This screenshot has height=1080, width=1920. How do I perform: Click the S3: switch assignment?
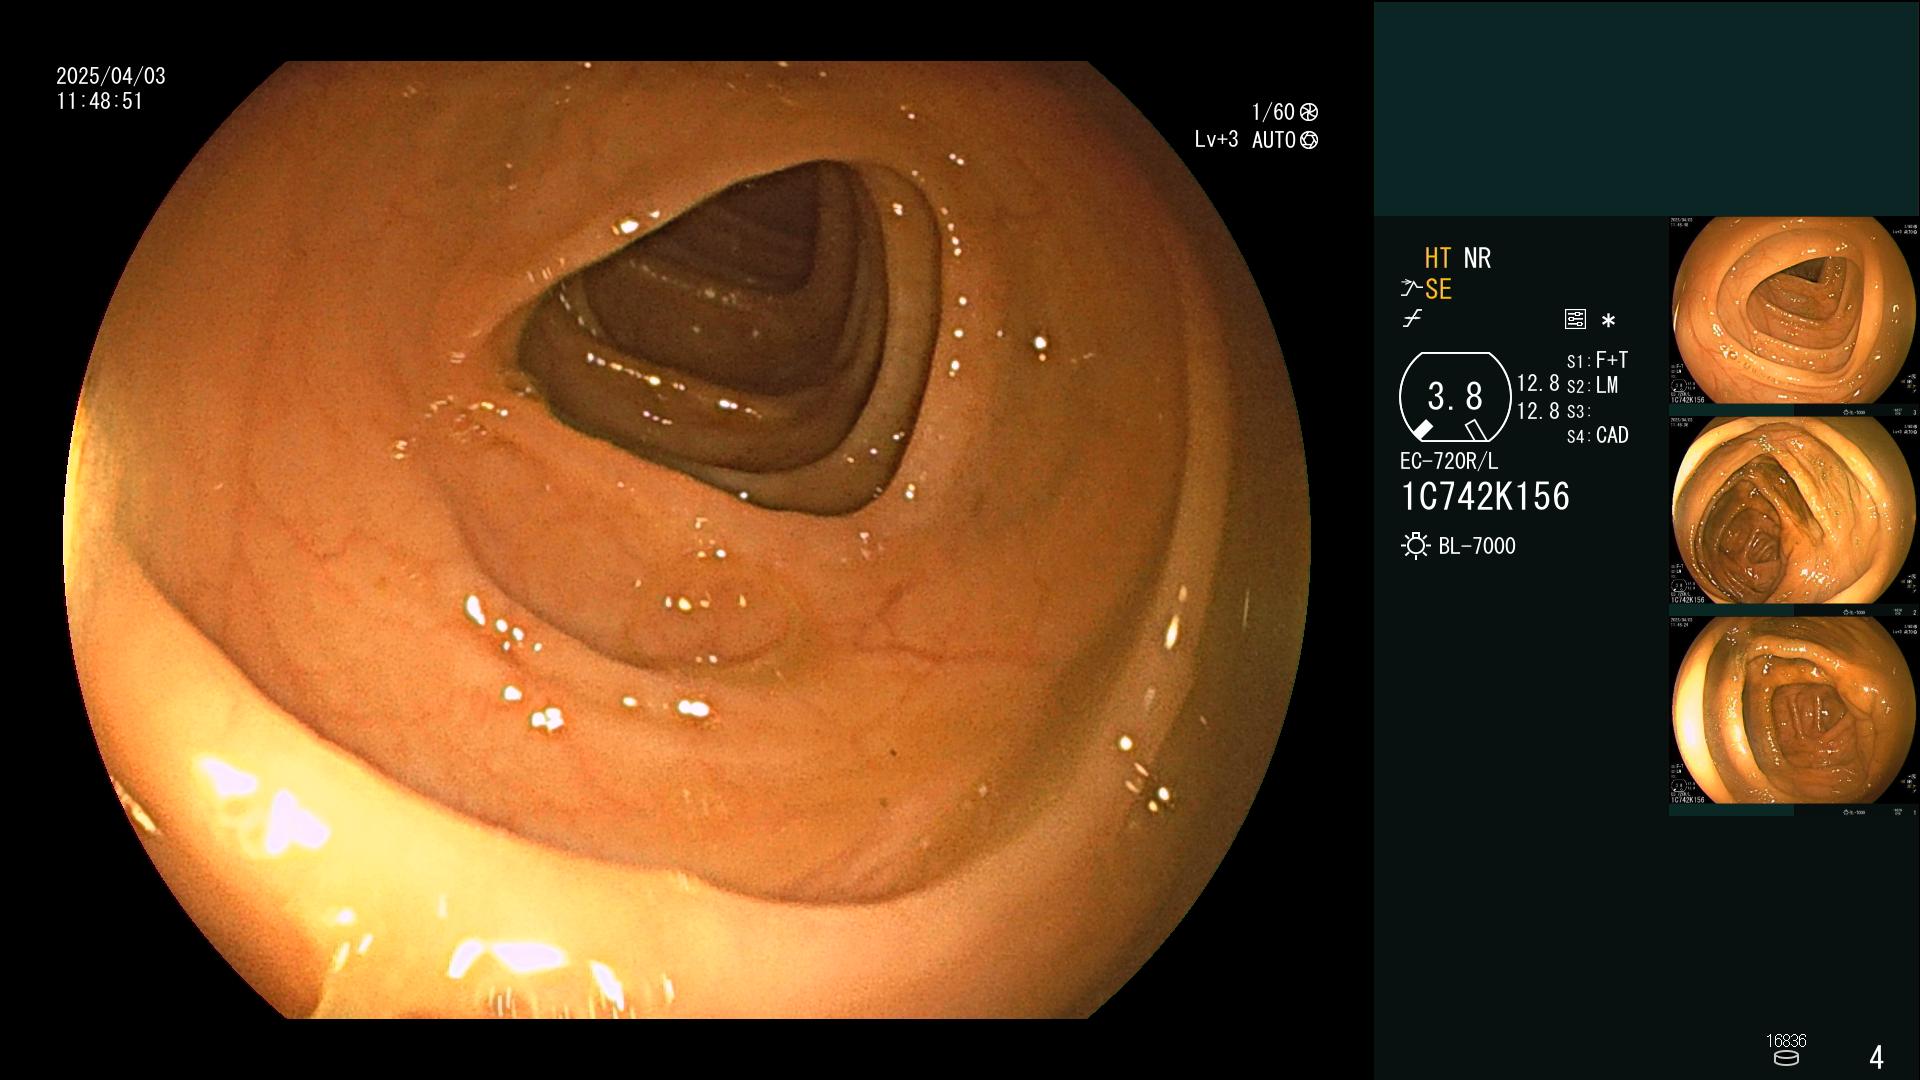(1578, 411)
